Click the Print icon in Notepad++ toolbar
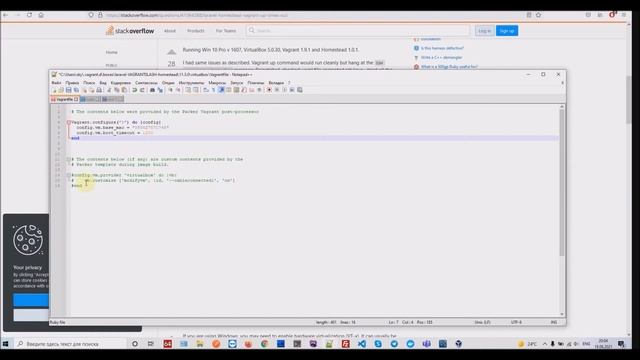The height and width of the screenshot is (360, 640). [x=99, y=90]
